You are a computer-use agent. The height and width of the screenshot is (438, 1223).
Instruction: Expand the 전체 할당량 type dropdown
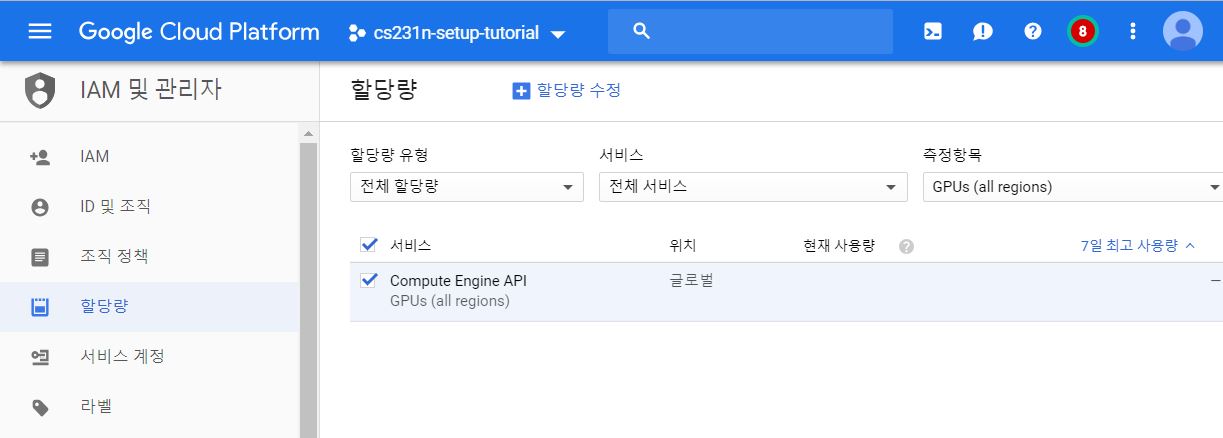pos(466,187)
